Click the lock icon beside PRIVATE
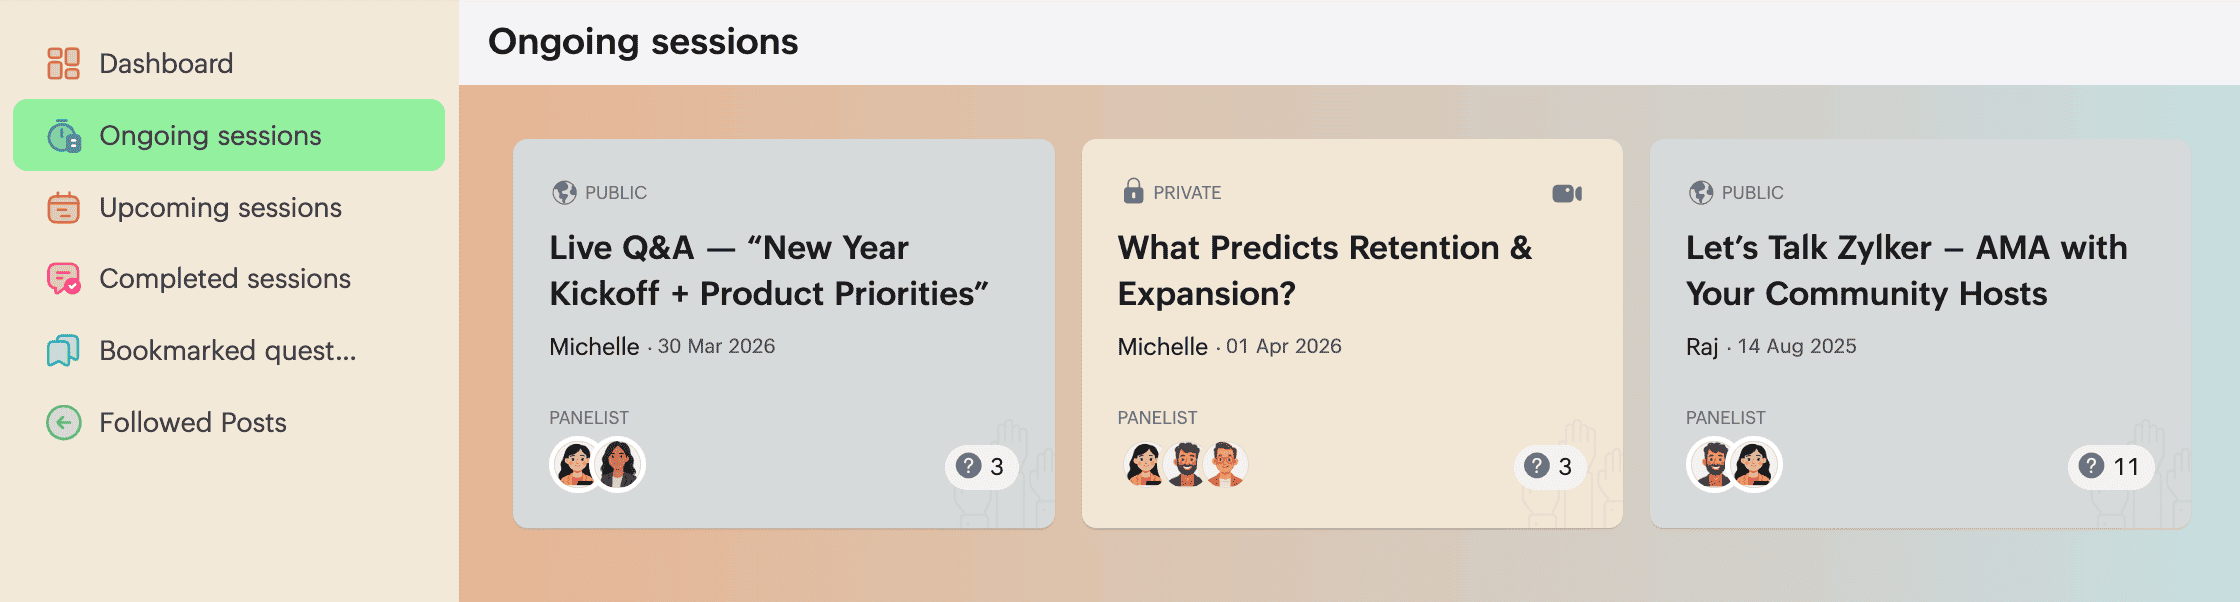 tap(1133, 191)
